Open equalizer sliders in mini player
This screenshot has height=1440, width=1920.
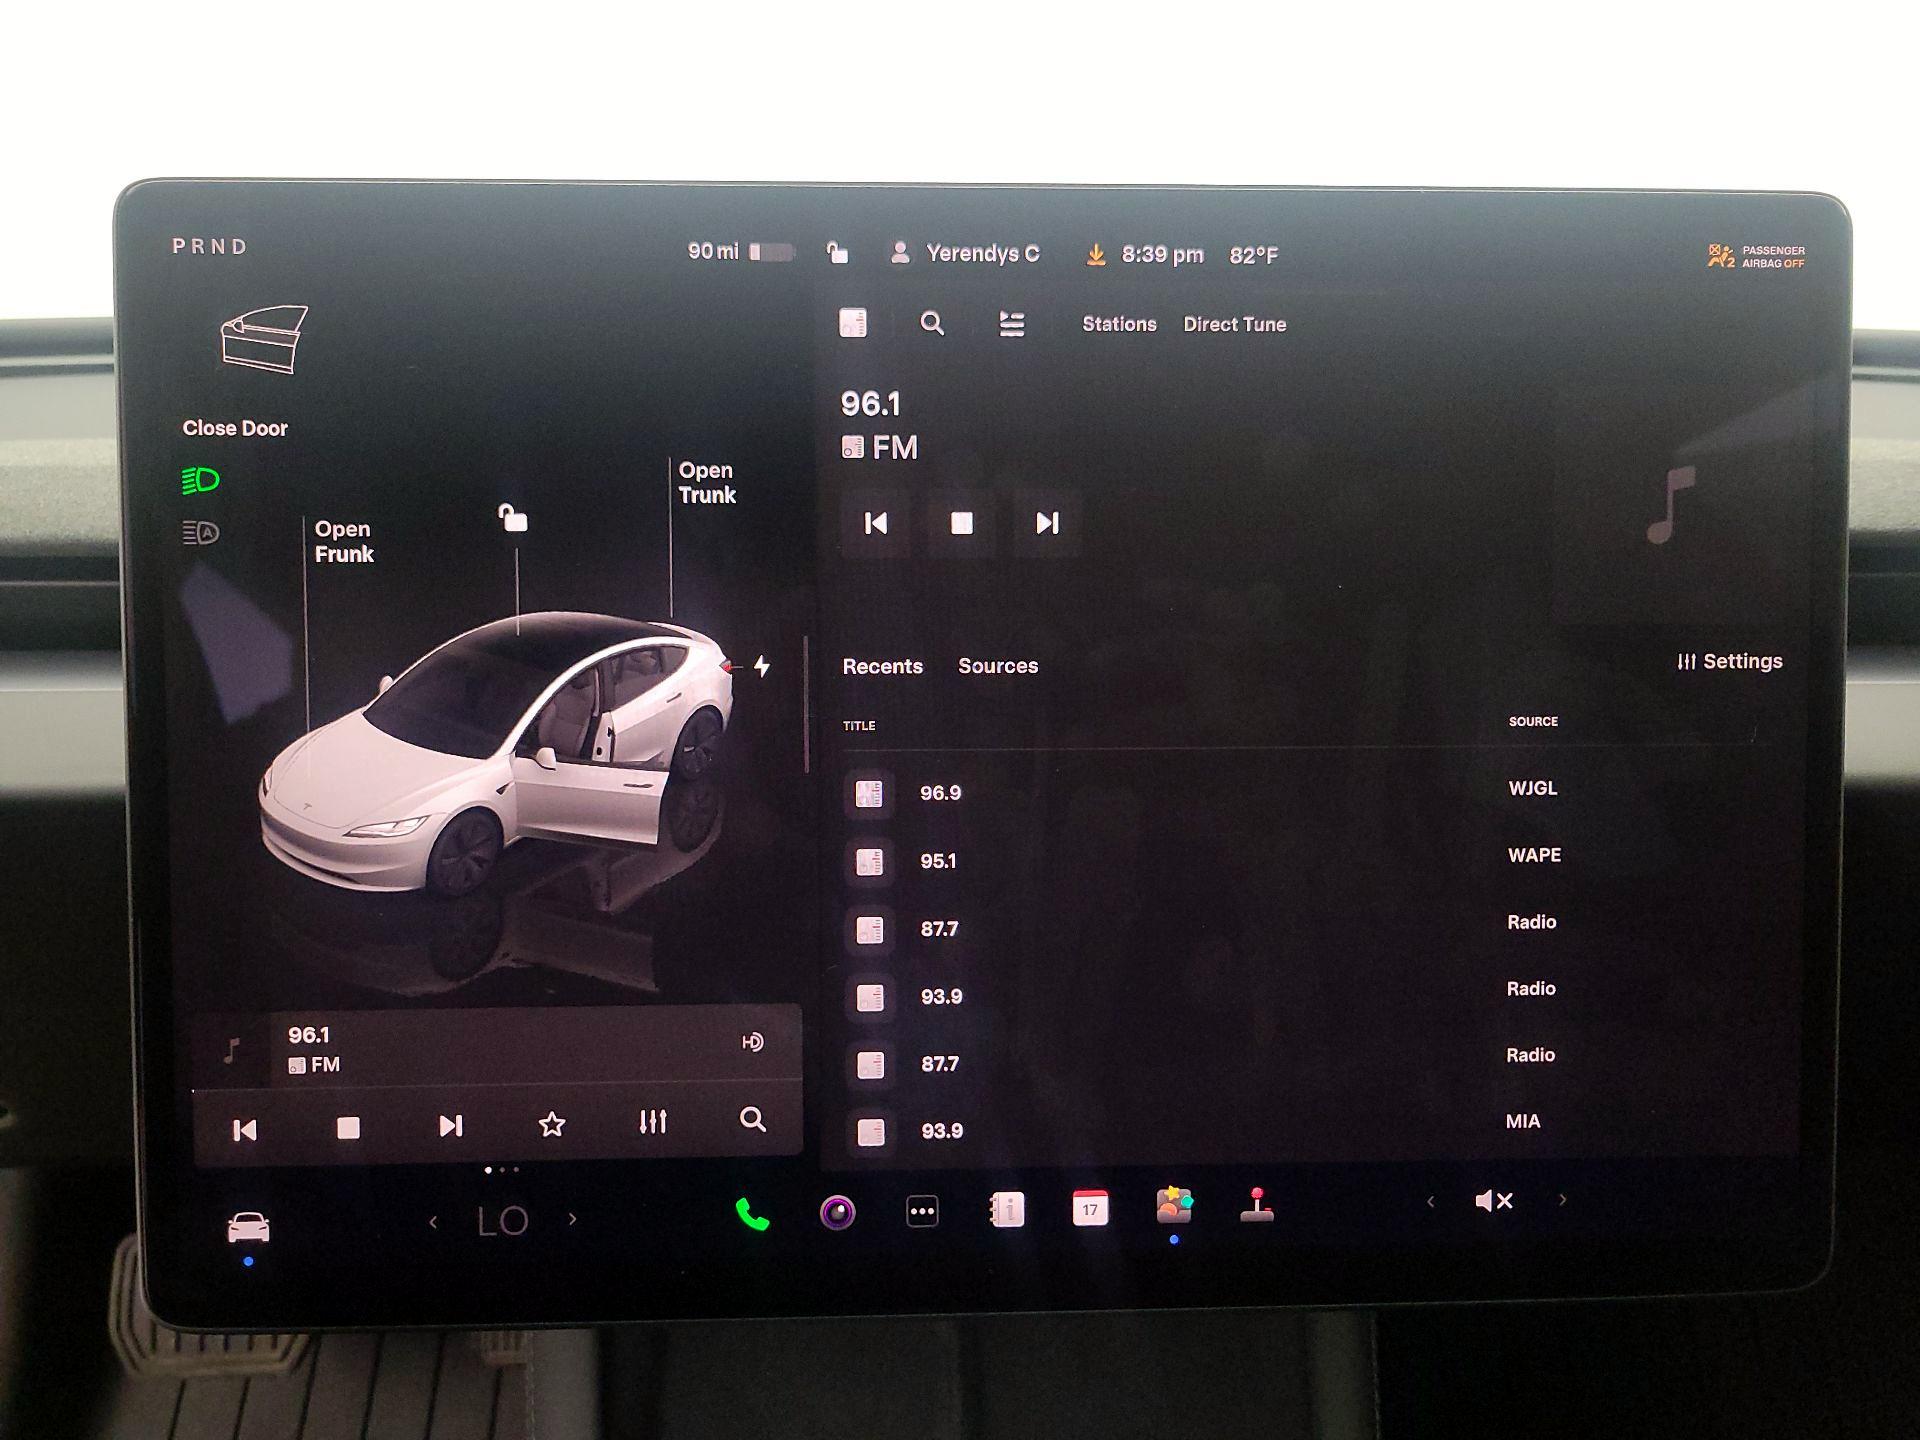pyautogui.click(x=653, y=1122)
